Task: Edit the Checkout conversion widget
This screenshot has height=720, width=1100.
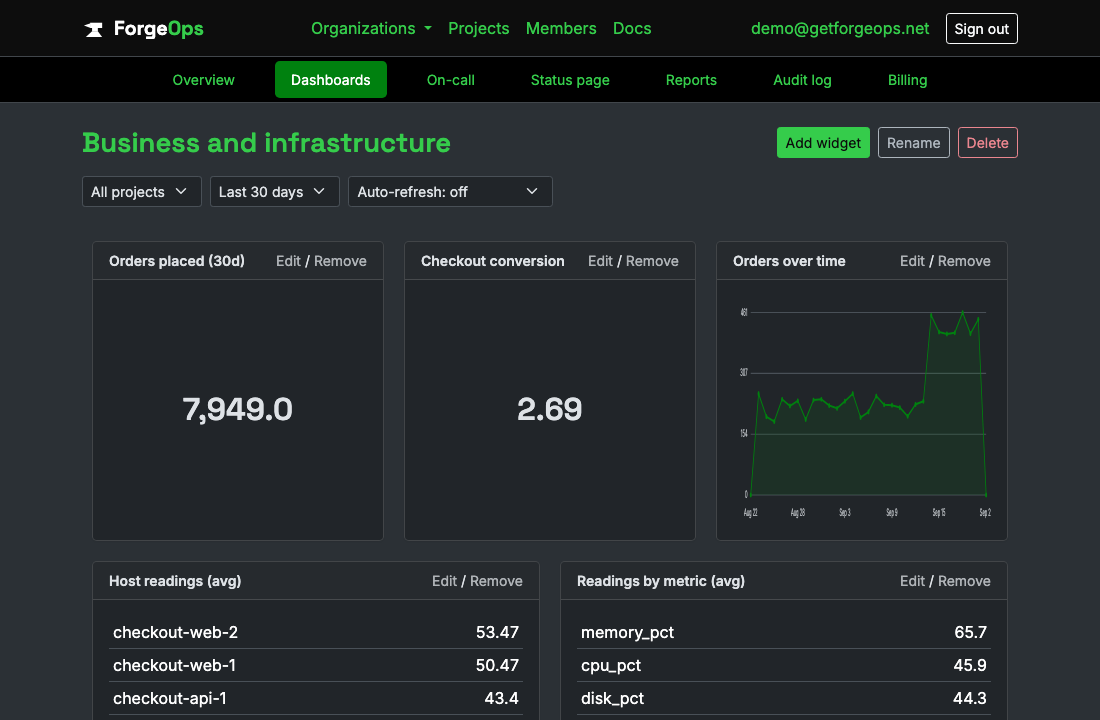Action: (601, 261)
